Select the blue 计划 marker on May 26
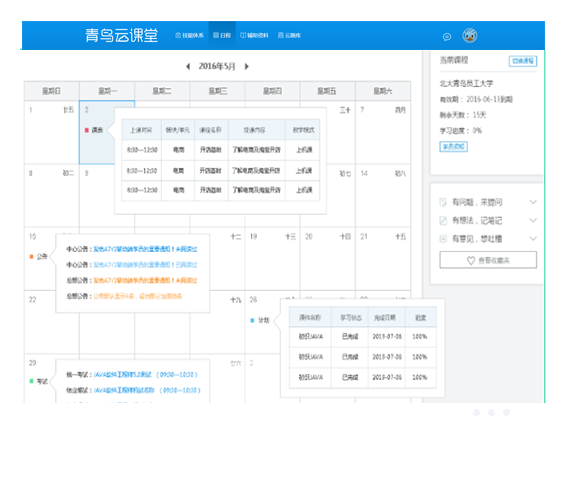566x484 pixels. (x=260, y=320)
